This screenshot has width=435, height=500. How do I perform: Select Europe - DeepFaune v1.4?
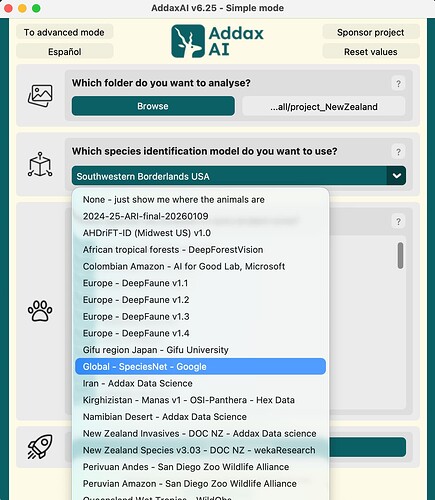click(200, 333)
